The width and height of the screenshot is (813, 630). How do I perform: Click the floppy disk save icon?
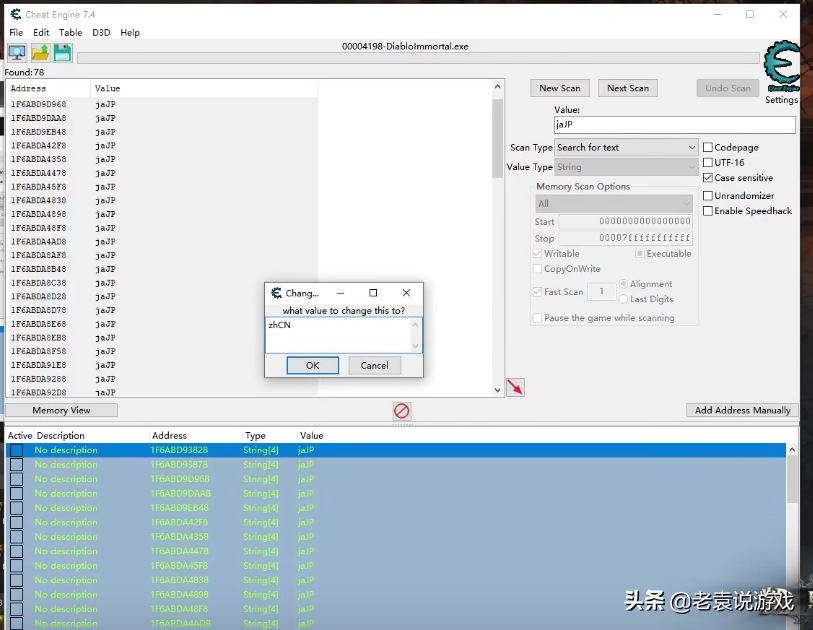click(x=62, y=53)
